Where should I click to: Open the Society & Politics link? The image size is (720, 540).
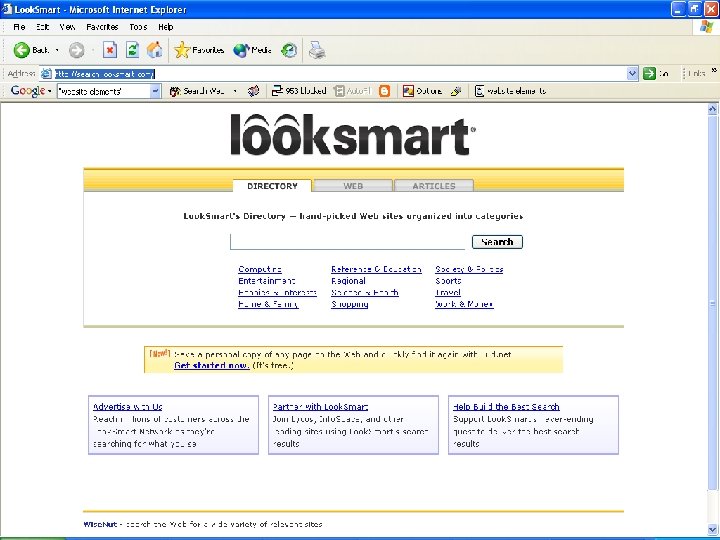point(469,269)
